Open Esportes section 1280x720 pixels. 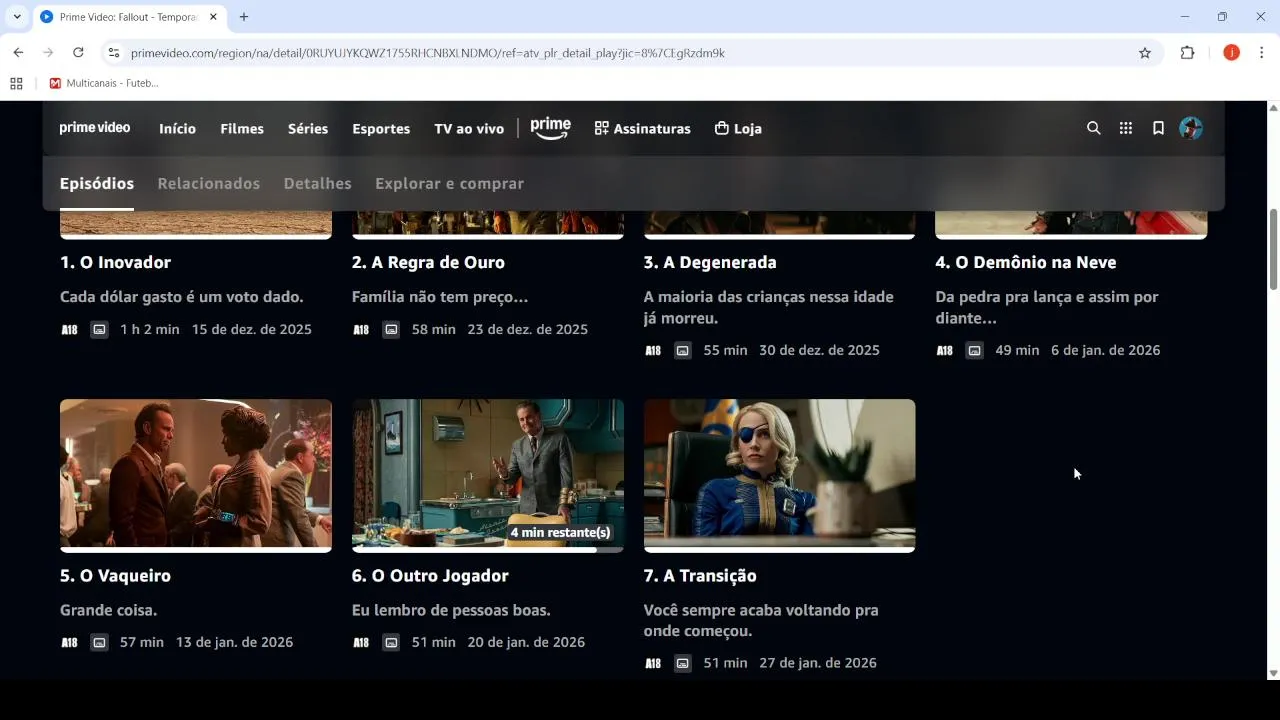tap(381, 129)
